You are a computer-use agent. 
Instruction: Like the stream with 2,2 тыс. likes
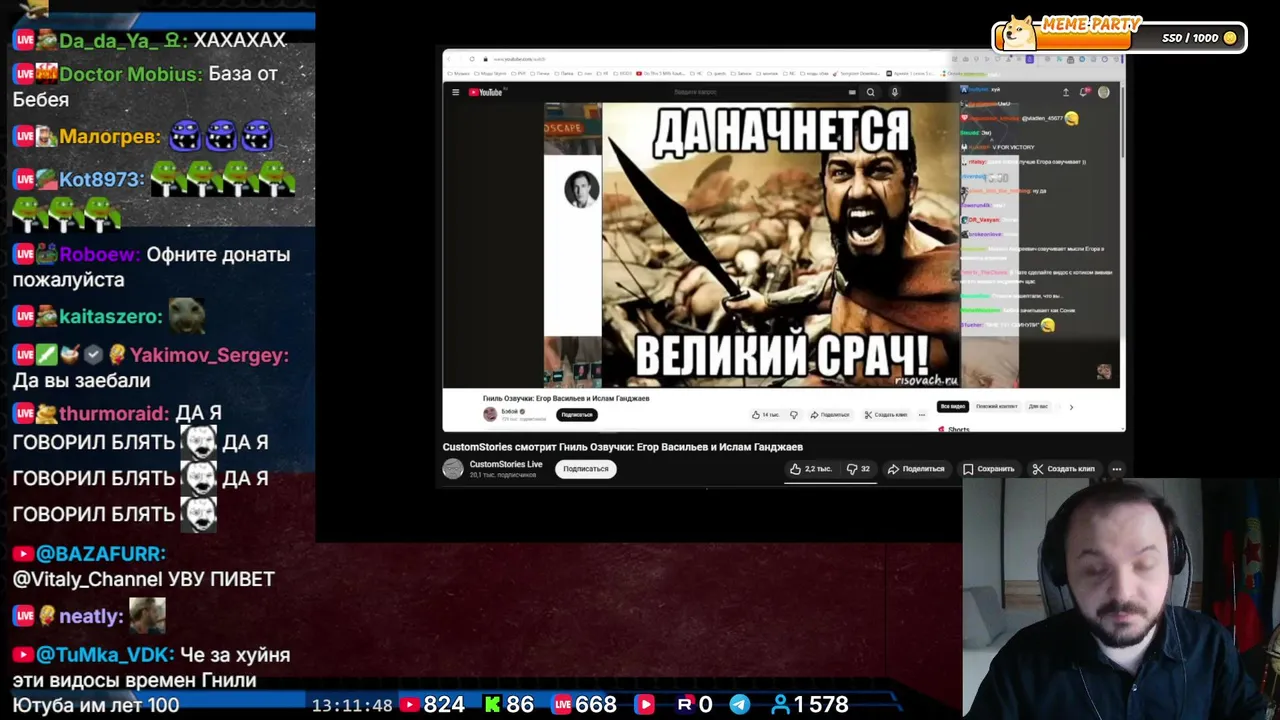pos(810,469)
